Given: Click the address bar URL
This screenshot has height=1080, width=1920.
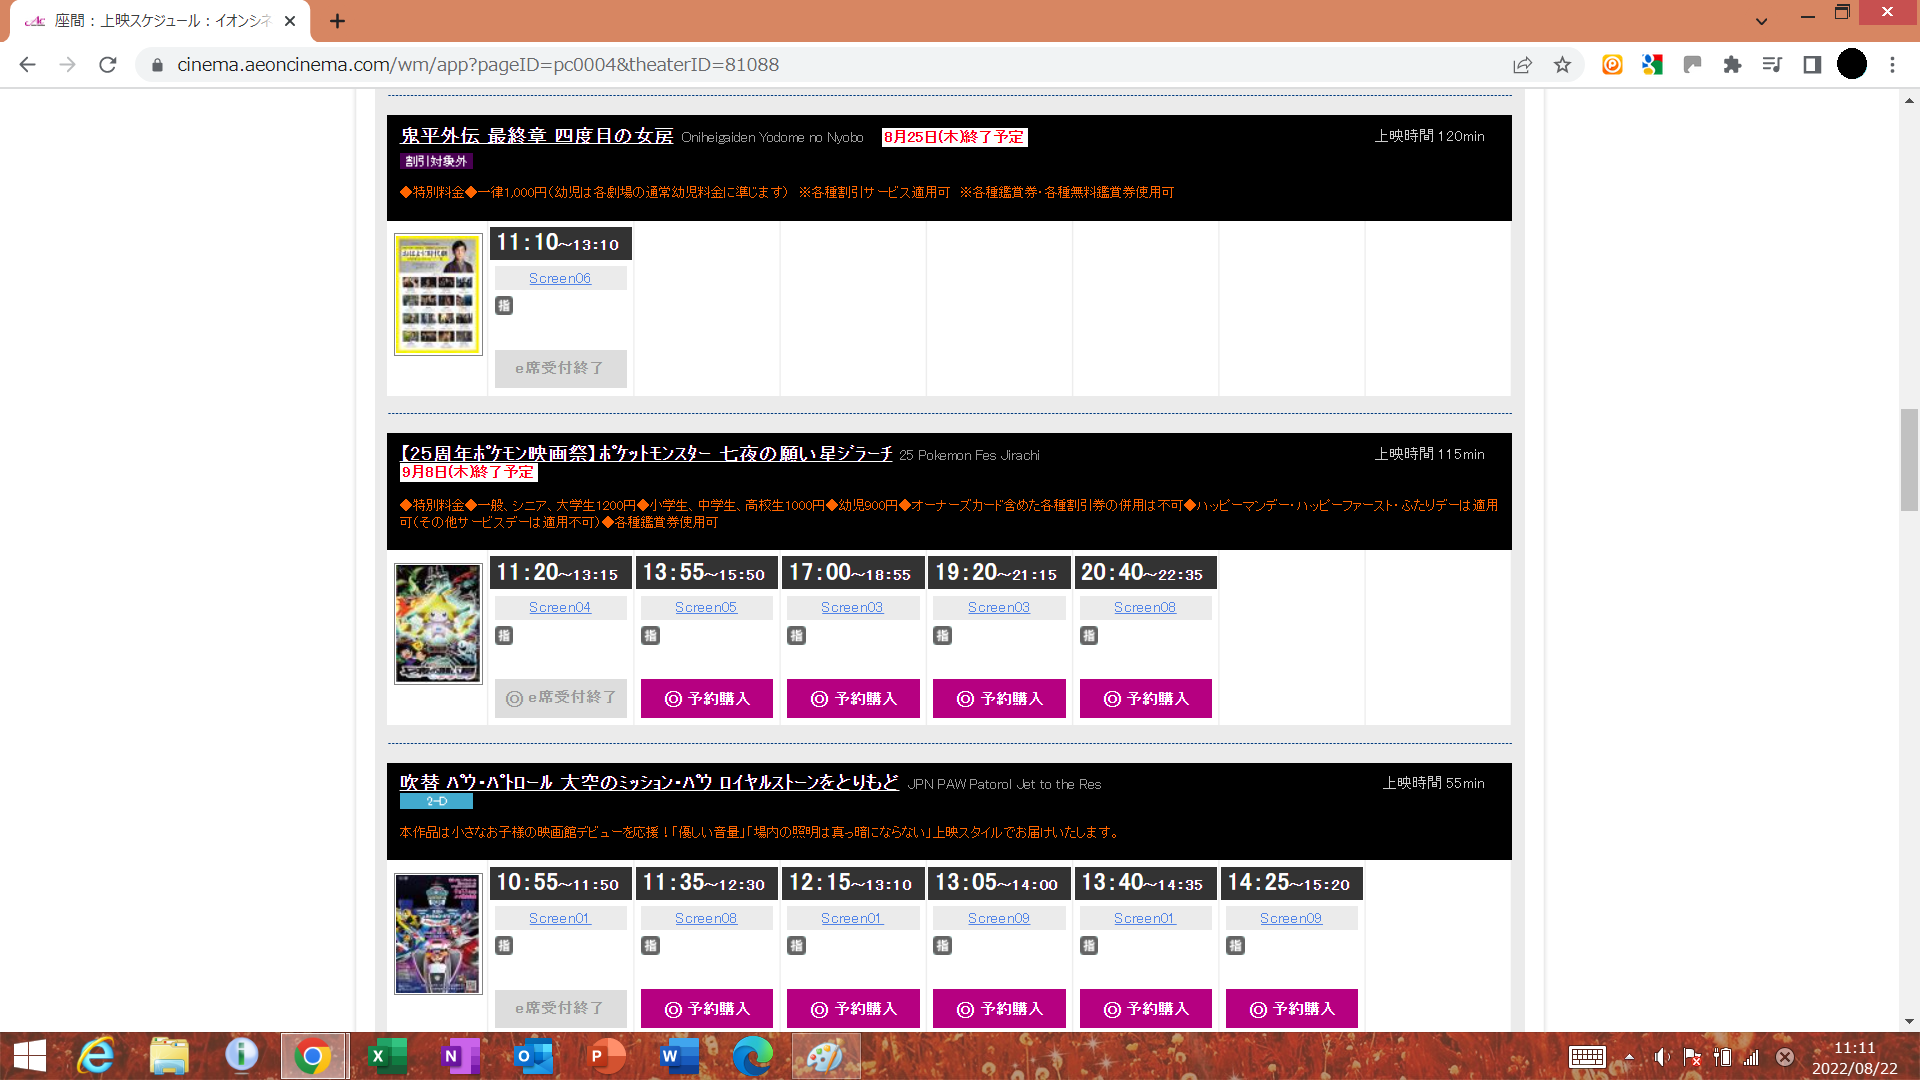Looking at the screenshot, I should point(478,65).
